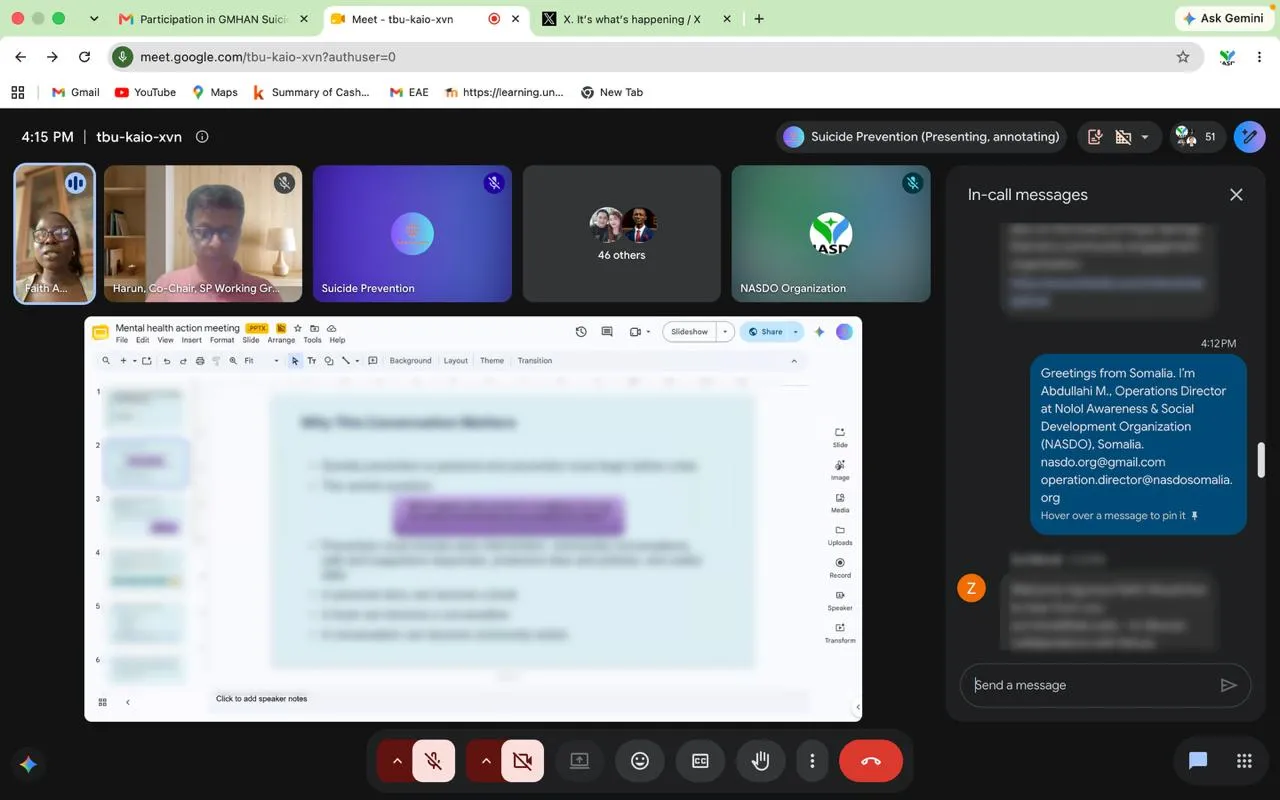Click the Image icon in Slides side panel
Image resolution: width=1280 pixels, height=800 pixels.
[840, 469]
